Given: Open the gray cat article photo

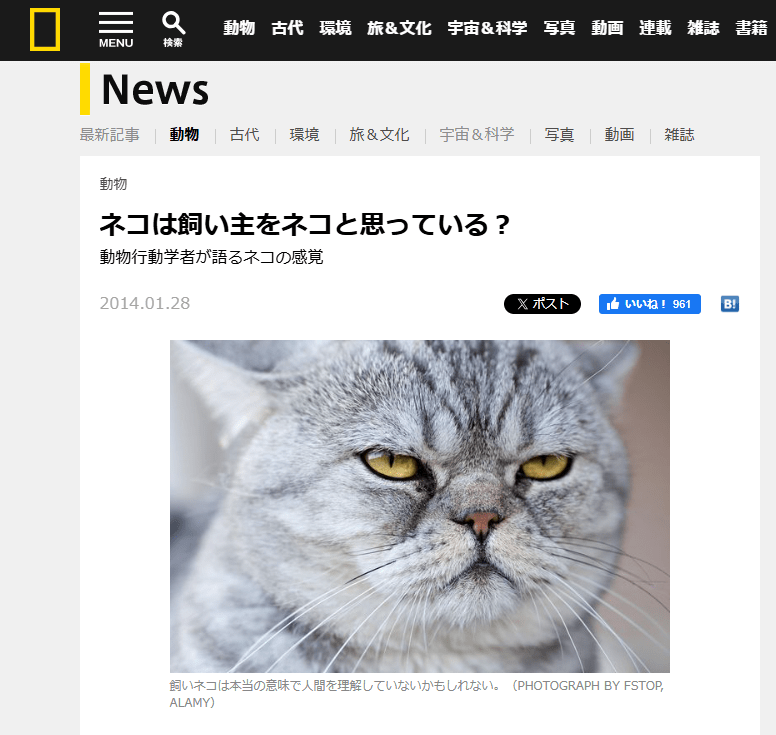Looking at the screenshot, I should (420, 506).
